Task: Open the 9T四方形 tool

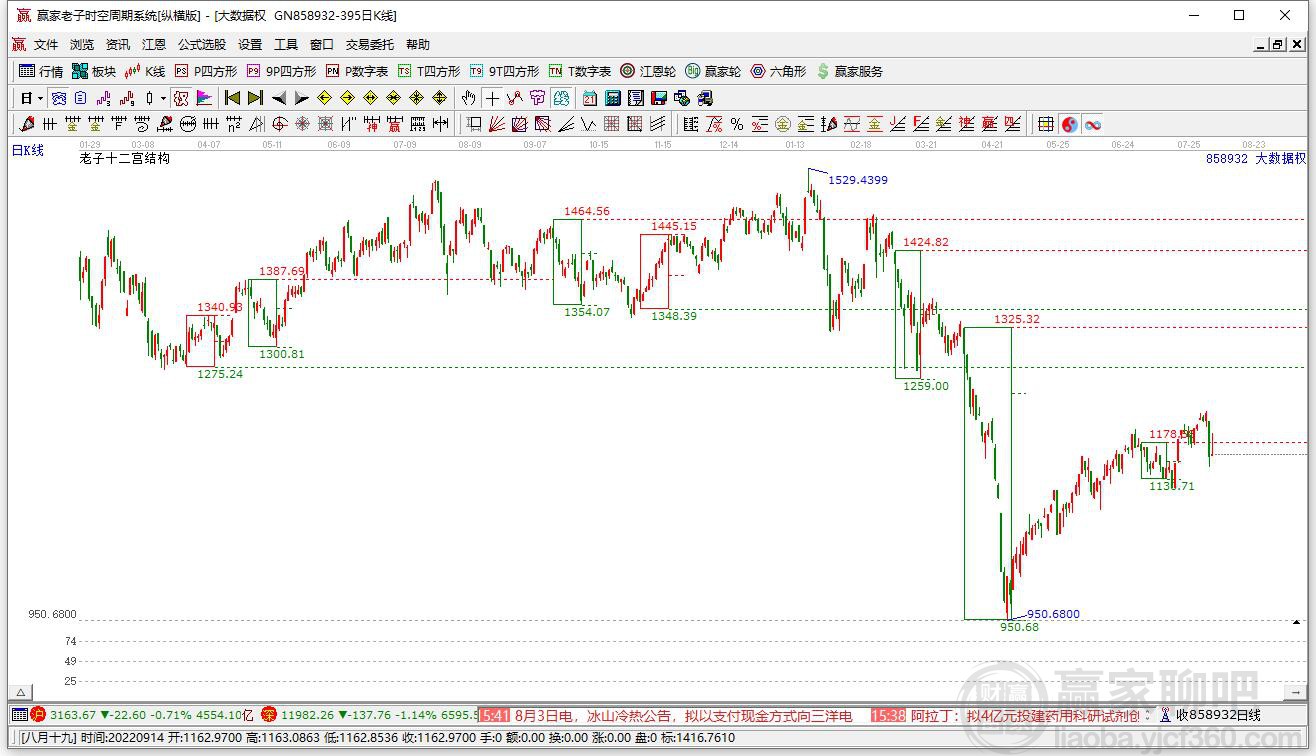Action: coord(504,71)
